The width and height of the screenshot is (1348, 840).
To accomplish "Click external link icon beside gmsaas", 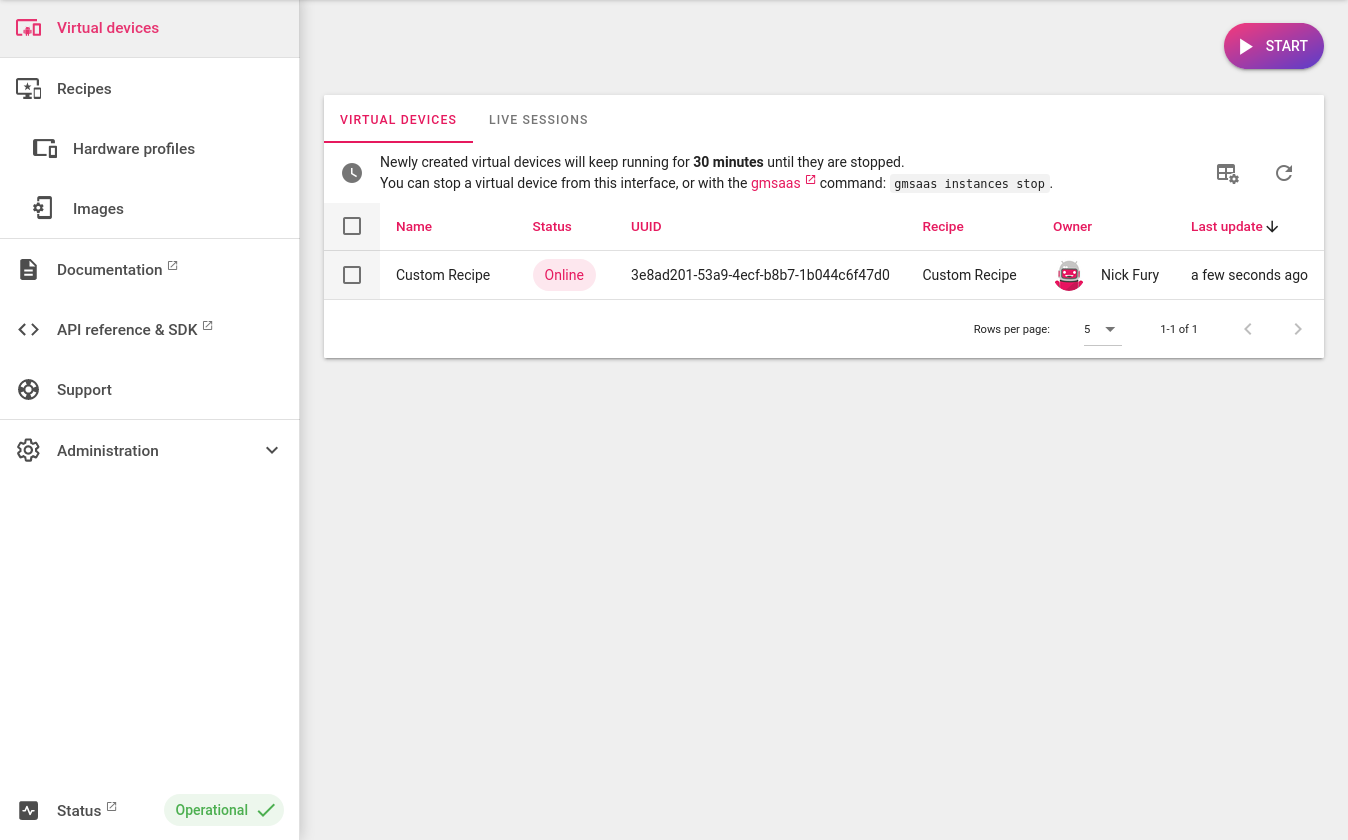I will (x=811, y=180).
